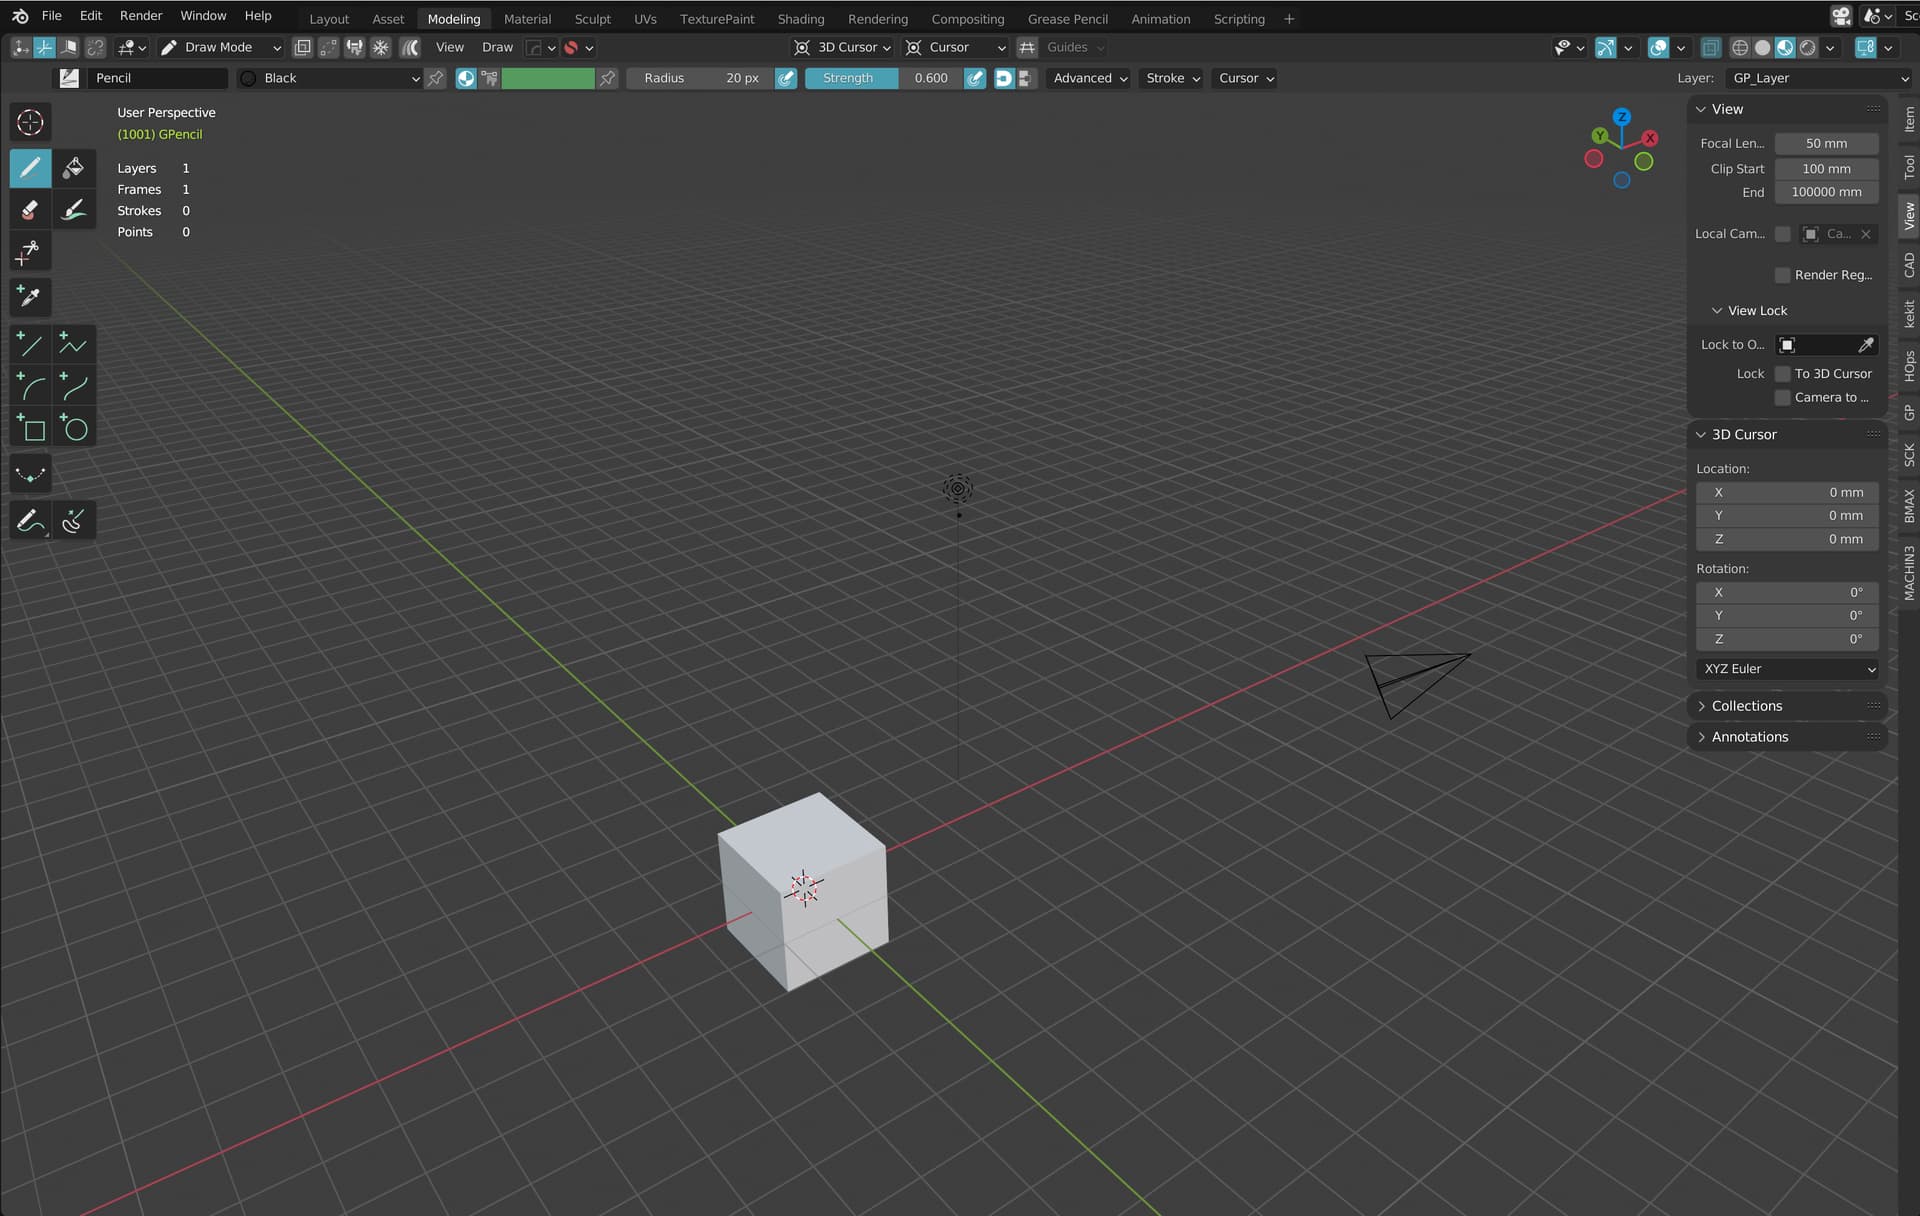
Task: Select the Circle draw tool
Action: point(73,429)
